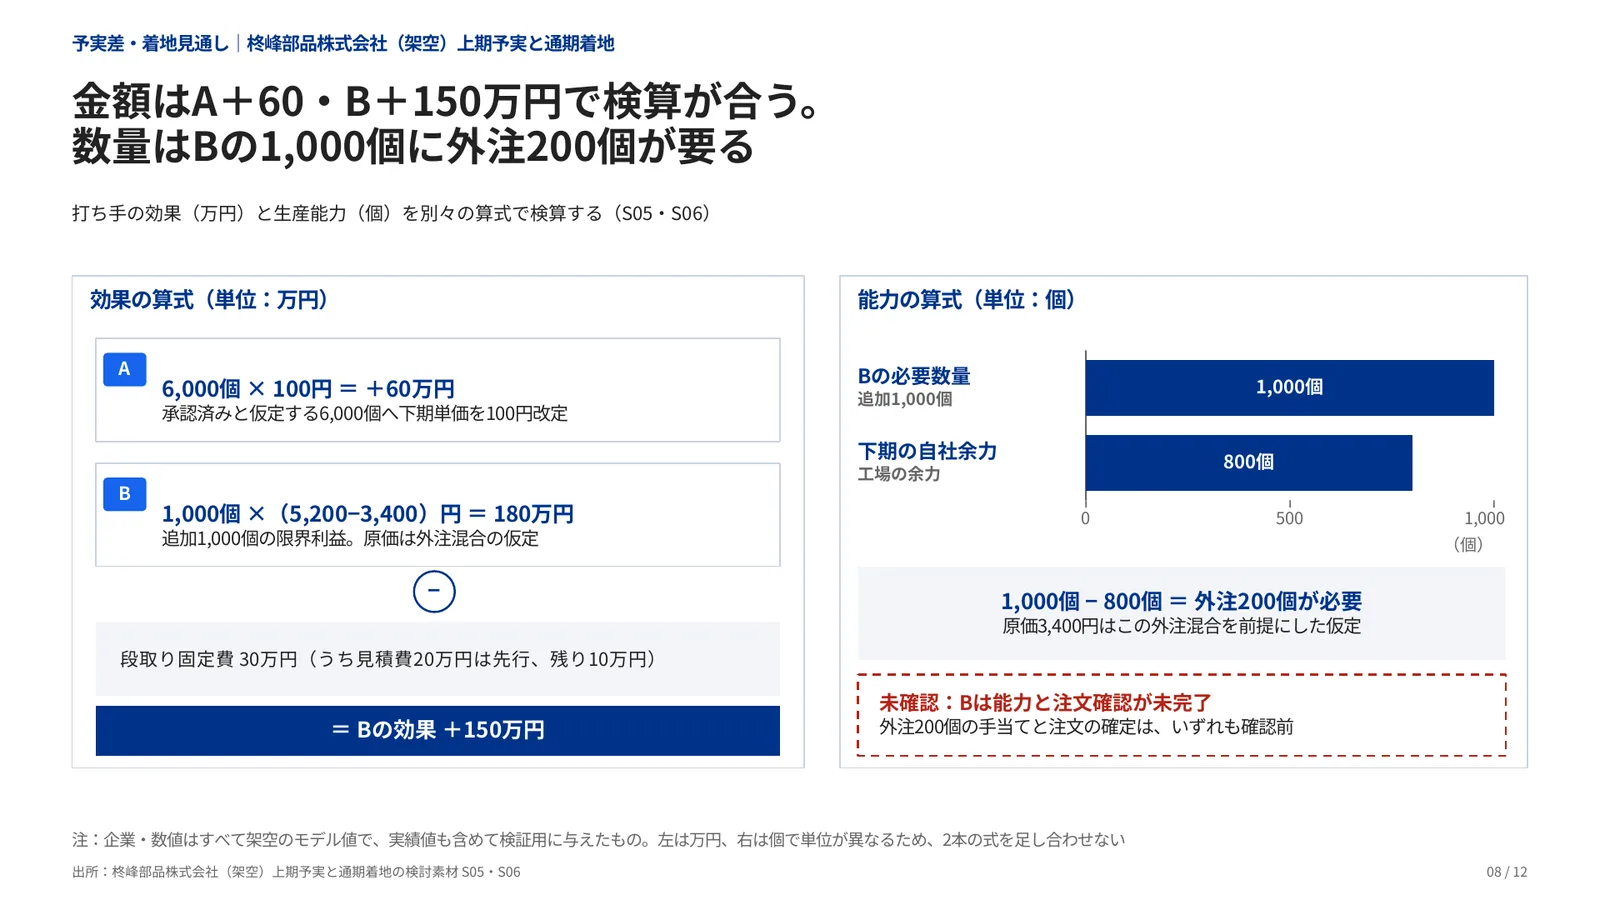Screen dimensions: 1600x900
Task: Click the 'Bの必要数量' chart label
Action: [x=914, y=376]
